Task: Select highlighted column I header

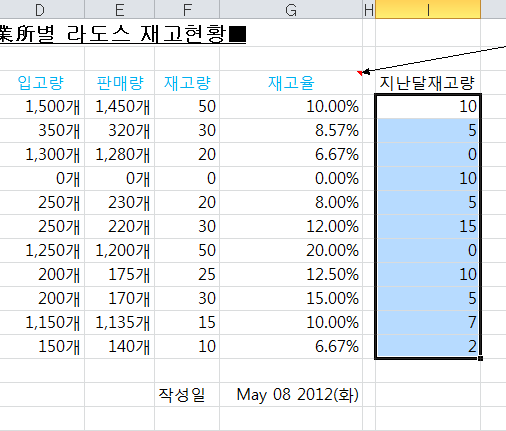Action: point(428,9)
